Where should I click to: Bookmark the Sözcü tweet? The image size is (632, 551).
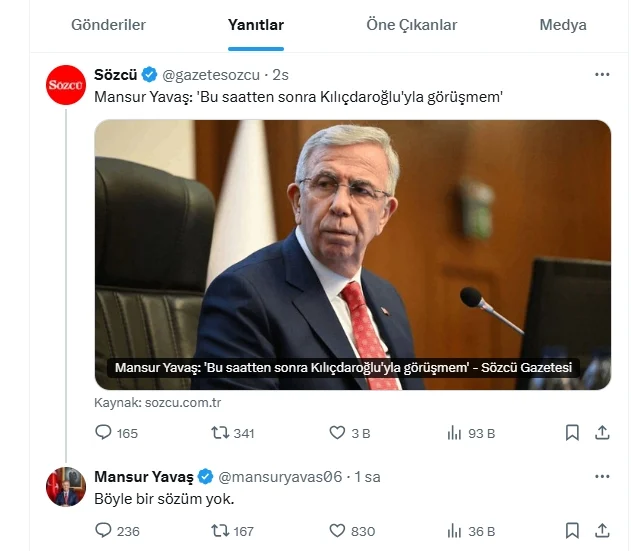[x=572, y=432]
